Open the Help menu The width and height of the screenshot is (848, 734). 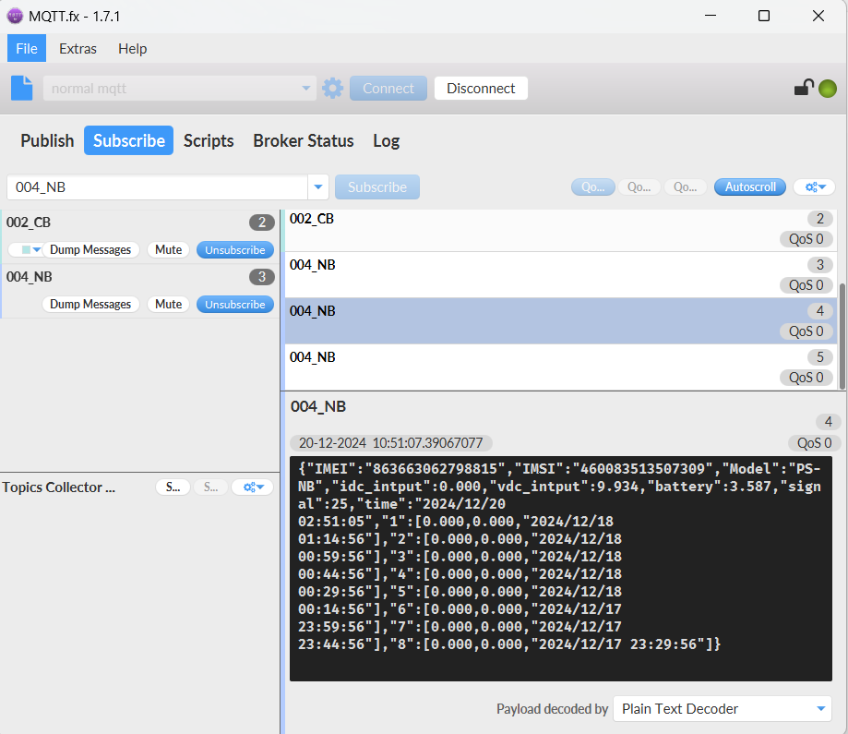coord(132,48)
